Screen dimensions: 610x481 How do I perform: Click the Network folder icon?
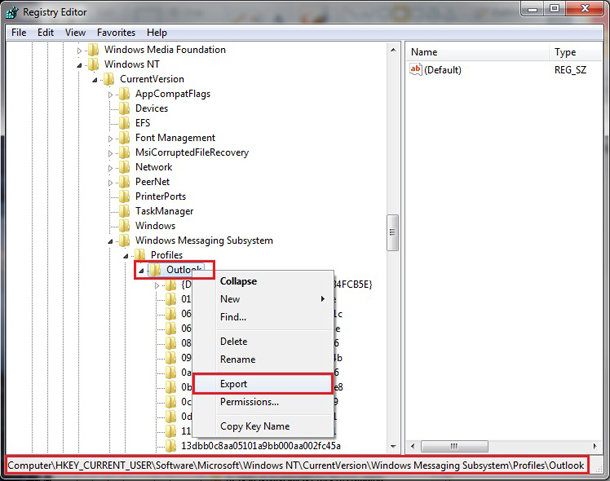[124, 167]
